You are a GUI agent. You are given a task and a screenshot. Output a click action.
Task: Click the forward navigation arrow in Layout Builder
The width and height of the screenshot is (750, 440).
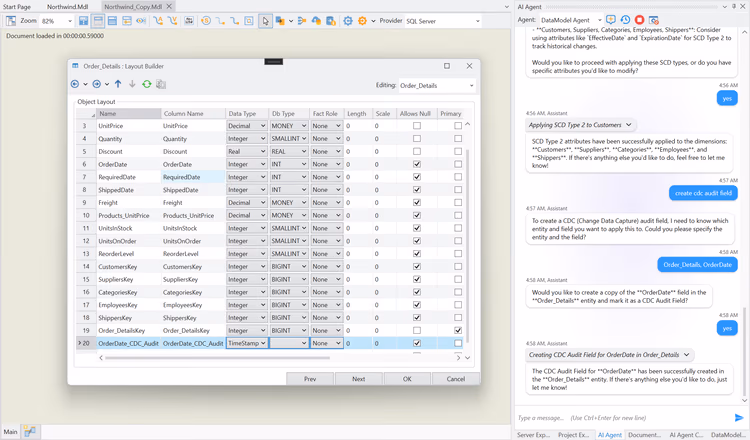point(97,84)
